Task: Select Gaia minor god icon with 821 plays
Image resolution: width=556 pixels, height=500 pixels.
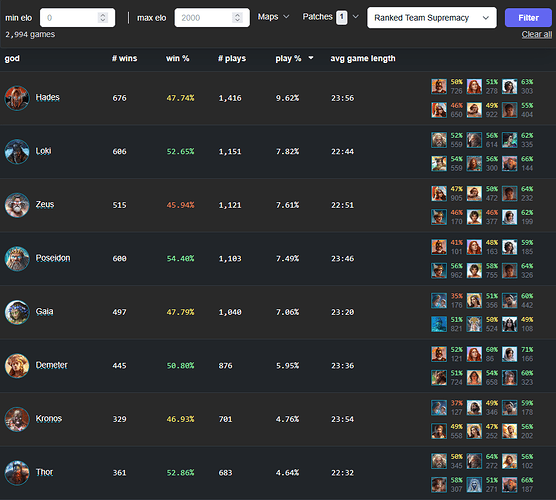Action: 439,324
